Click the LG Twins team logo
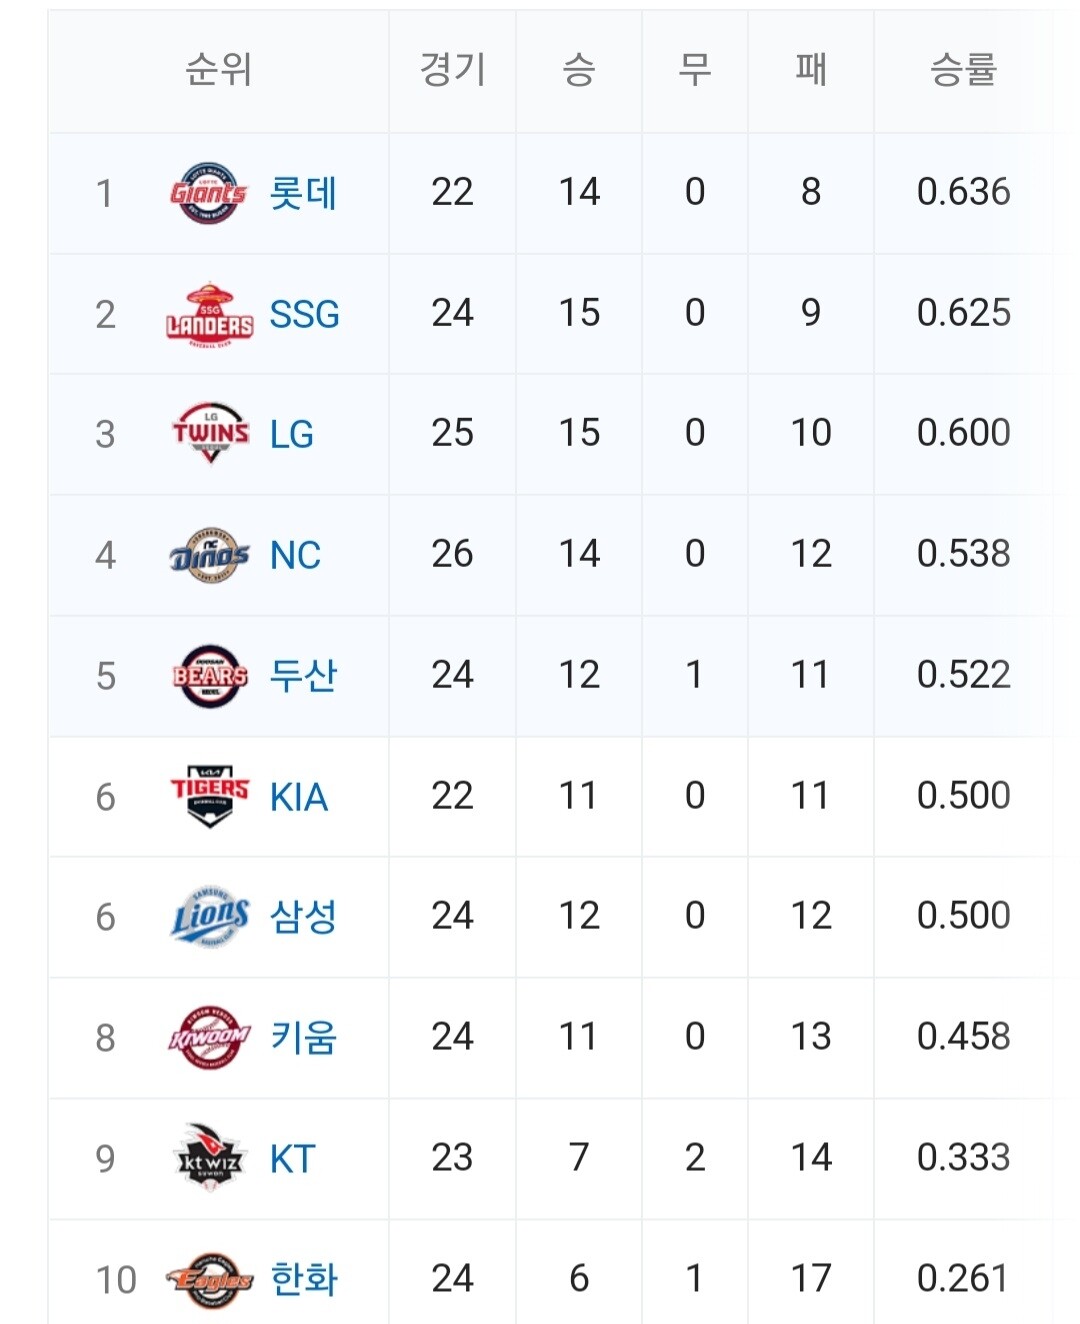This screenshot has height=1324, width=1080. click(x=210, y=434)
